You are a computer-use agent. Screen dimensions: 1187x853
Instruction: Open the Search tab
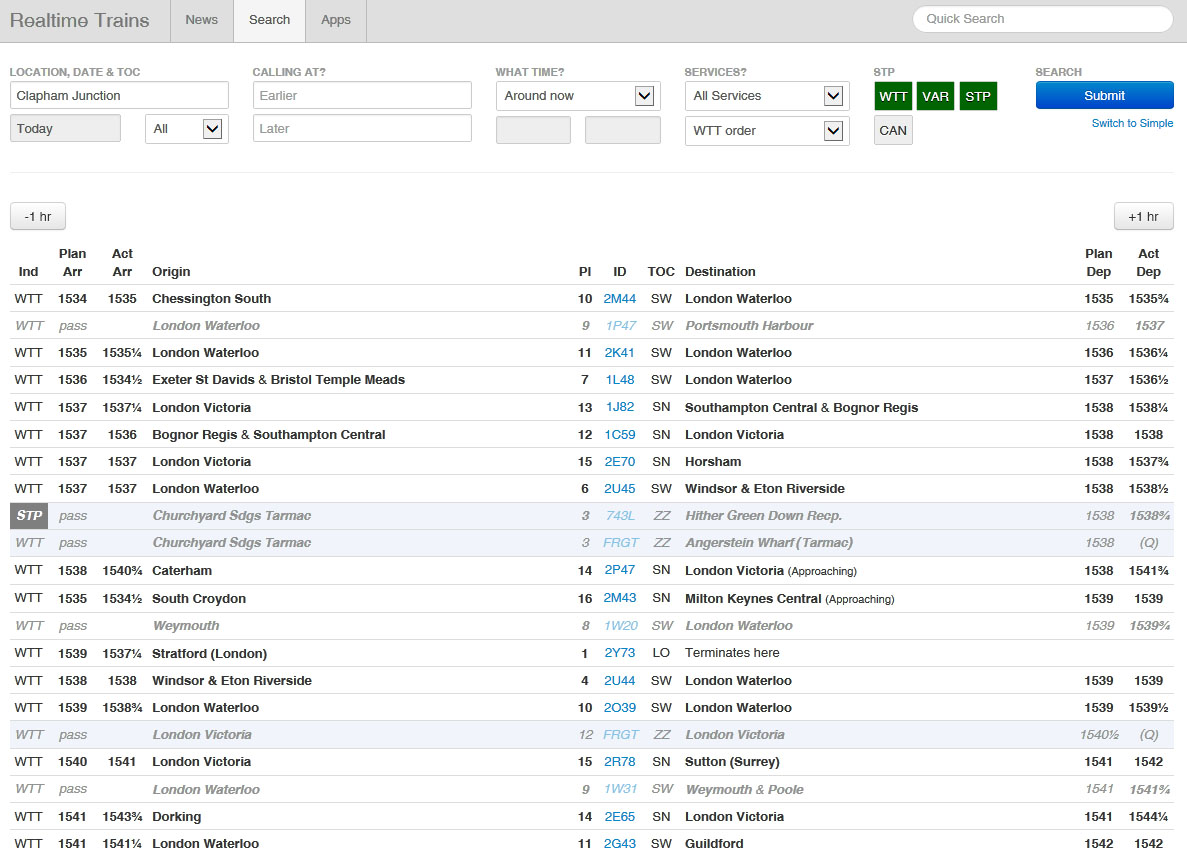point(269,20)
